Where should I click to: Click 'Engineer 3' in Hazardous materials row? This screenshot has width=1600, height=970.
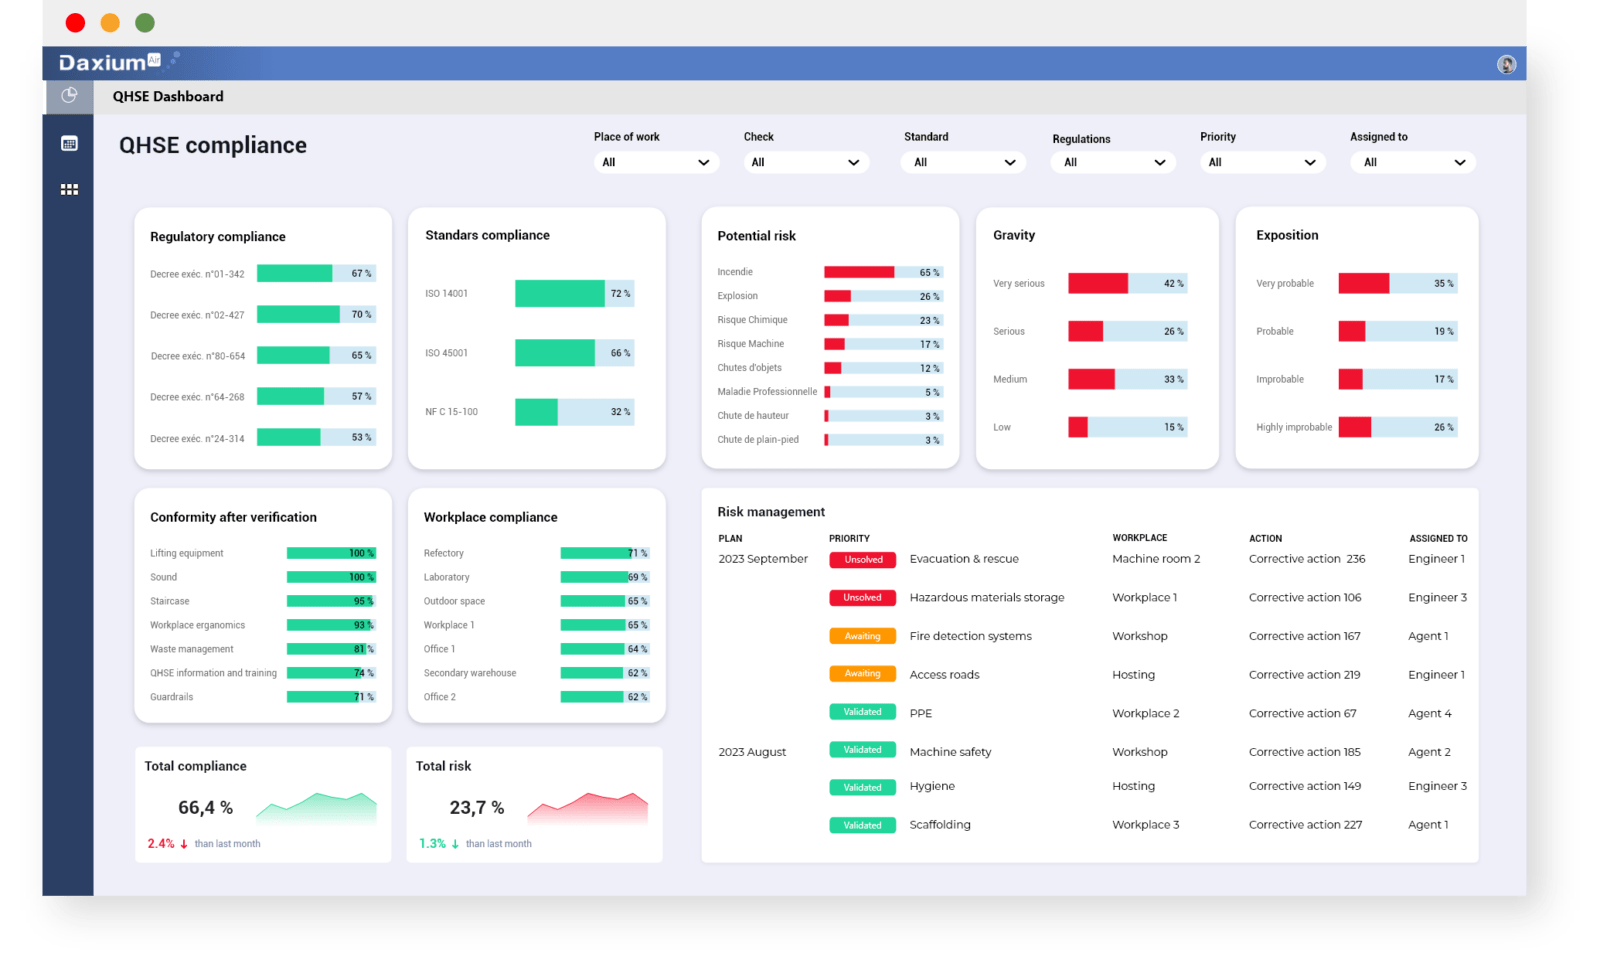coord(1437,598)
